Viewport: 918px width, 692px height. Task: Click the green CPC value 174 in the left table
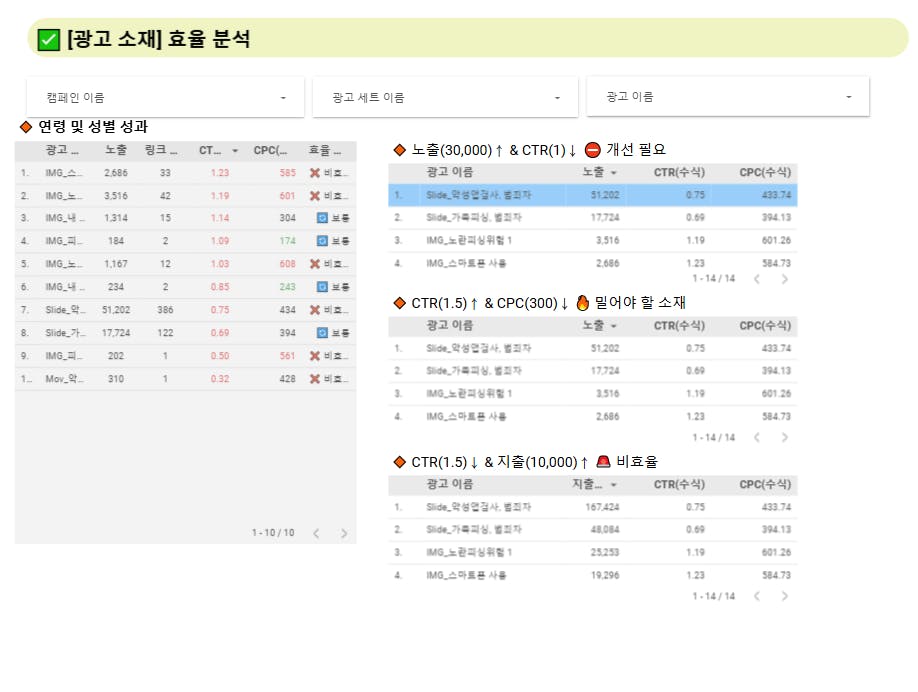(x=287, y=241)
